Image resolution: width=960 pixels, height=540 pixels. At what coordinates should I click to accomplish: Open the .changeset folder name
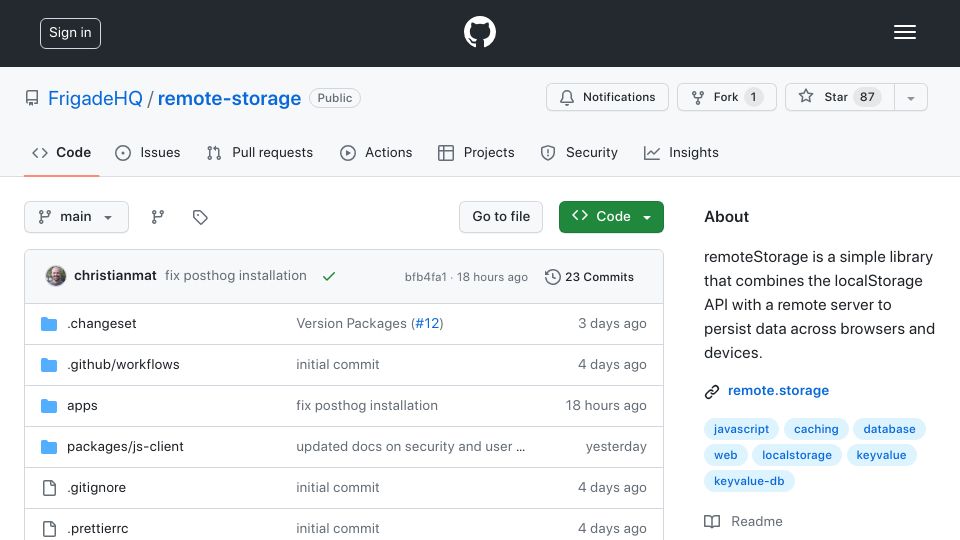[102, 323]
